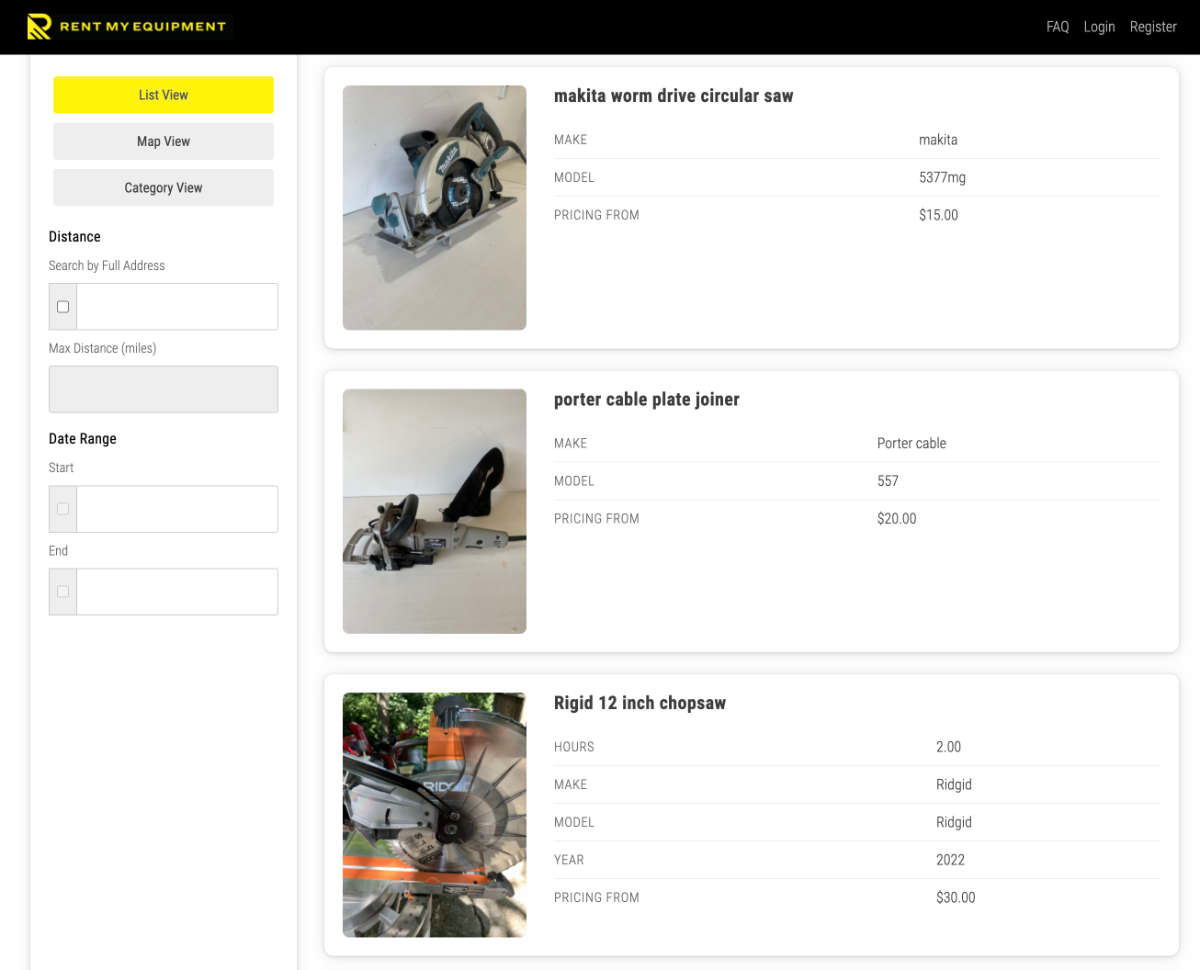The height and width of the screenshot is (970, 1200).
Task: Select the year value 2022
Action: pyautogui.click(x=950, y=860)
